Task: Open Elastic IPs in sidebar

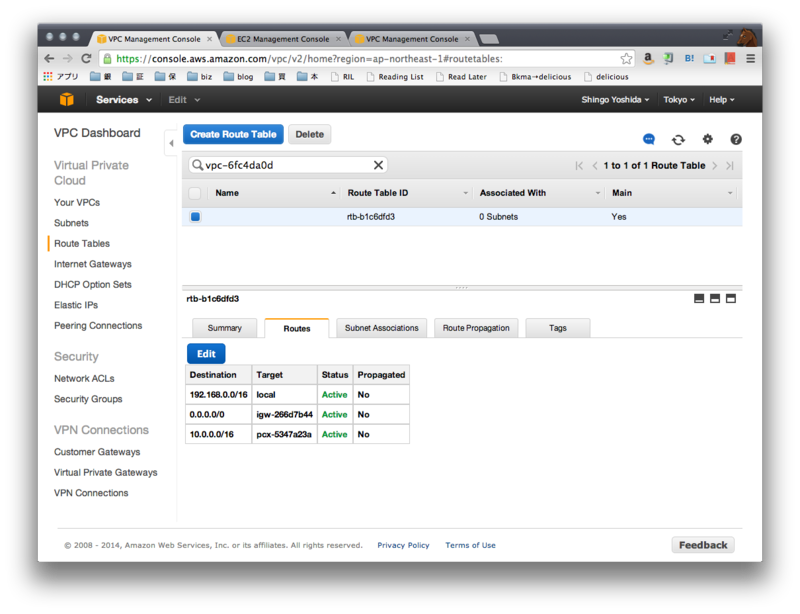Action: coord(76,305)
